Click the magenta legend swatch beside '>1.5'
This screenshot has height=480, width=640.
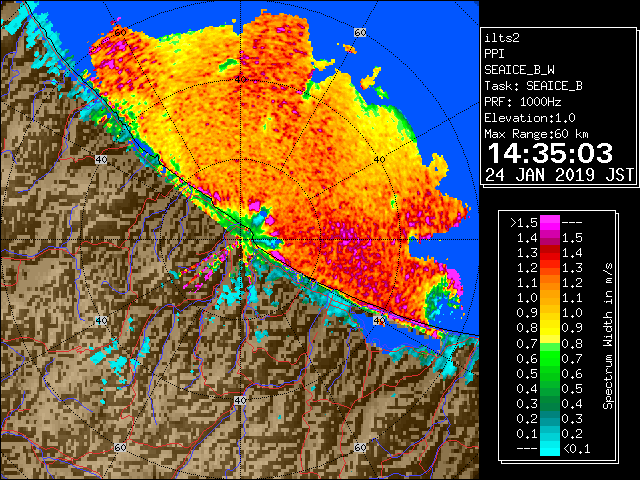pyautogui.click(x=549, y=223)
